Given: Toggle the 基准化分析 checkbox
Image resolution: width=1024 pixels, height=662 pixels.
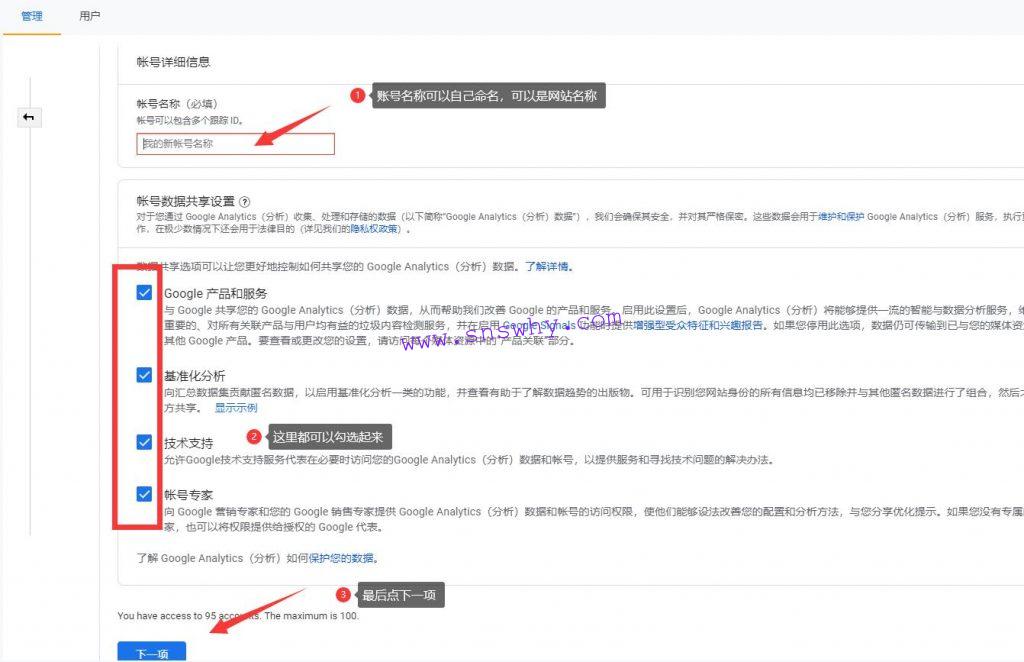Looking at the screenshot, I should point(144,375).
